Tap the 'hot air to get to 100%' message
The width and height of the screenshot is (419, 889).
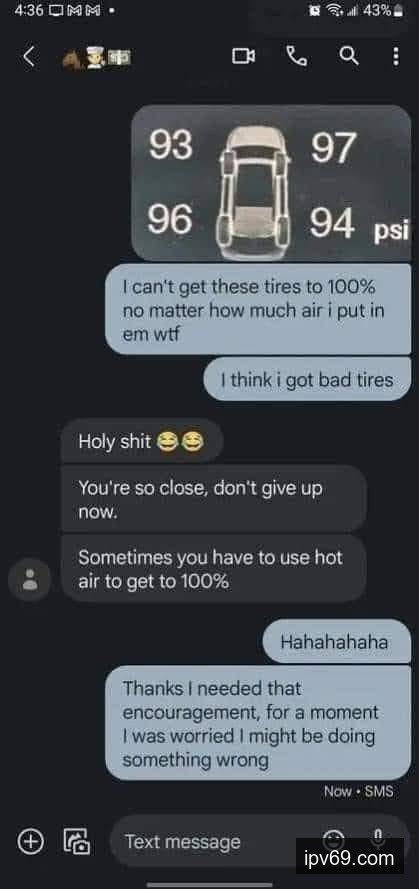click(x=213, y=569)
